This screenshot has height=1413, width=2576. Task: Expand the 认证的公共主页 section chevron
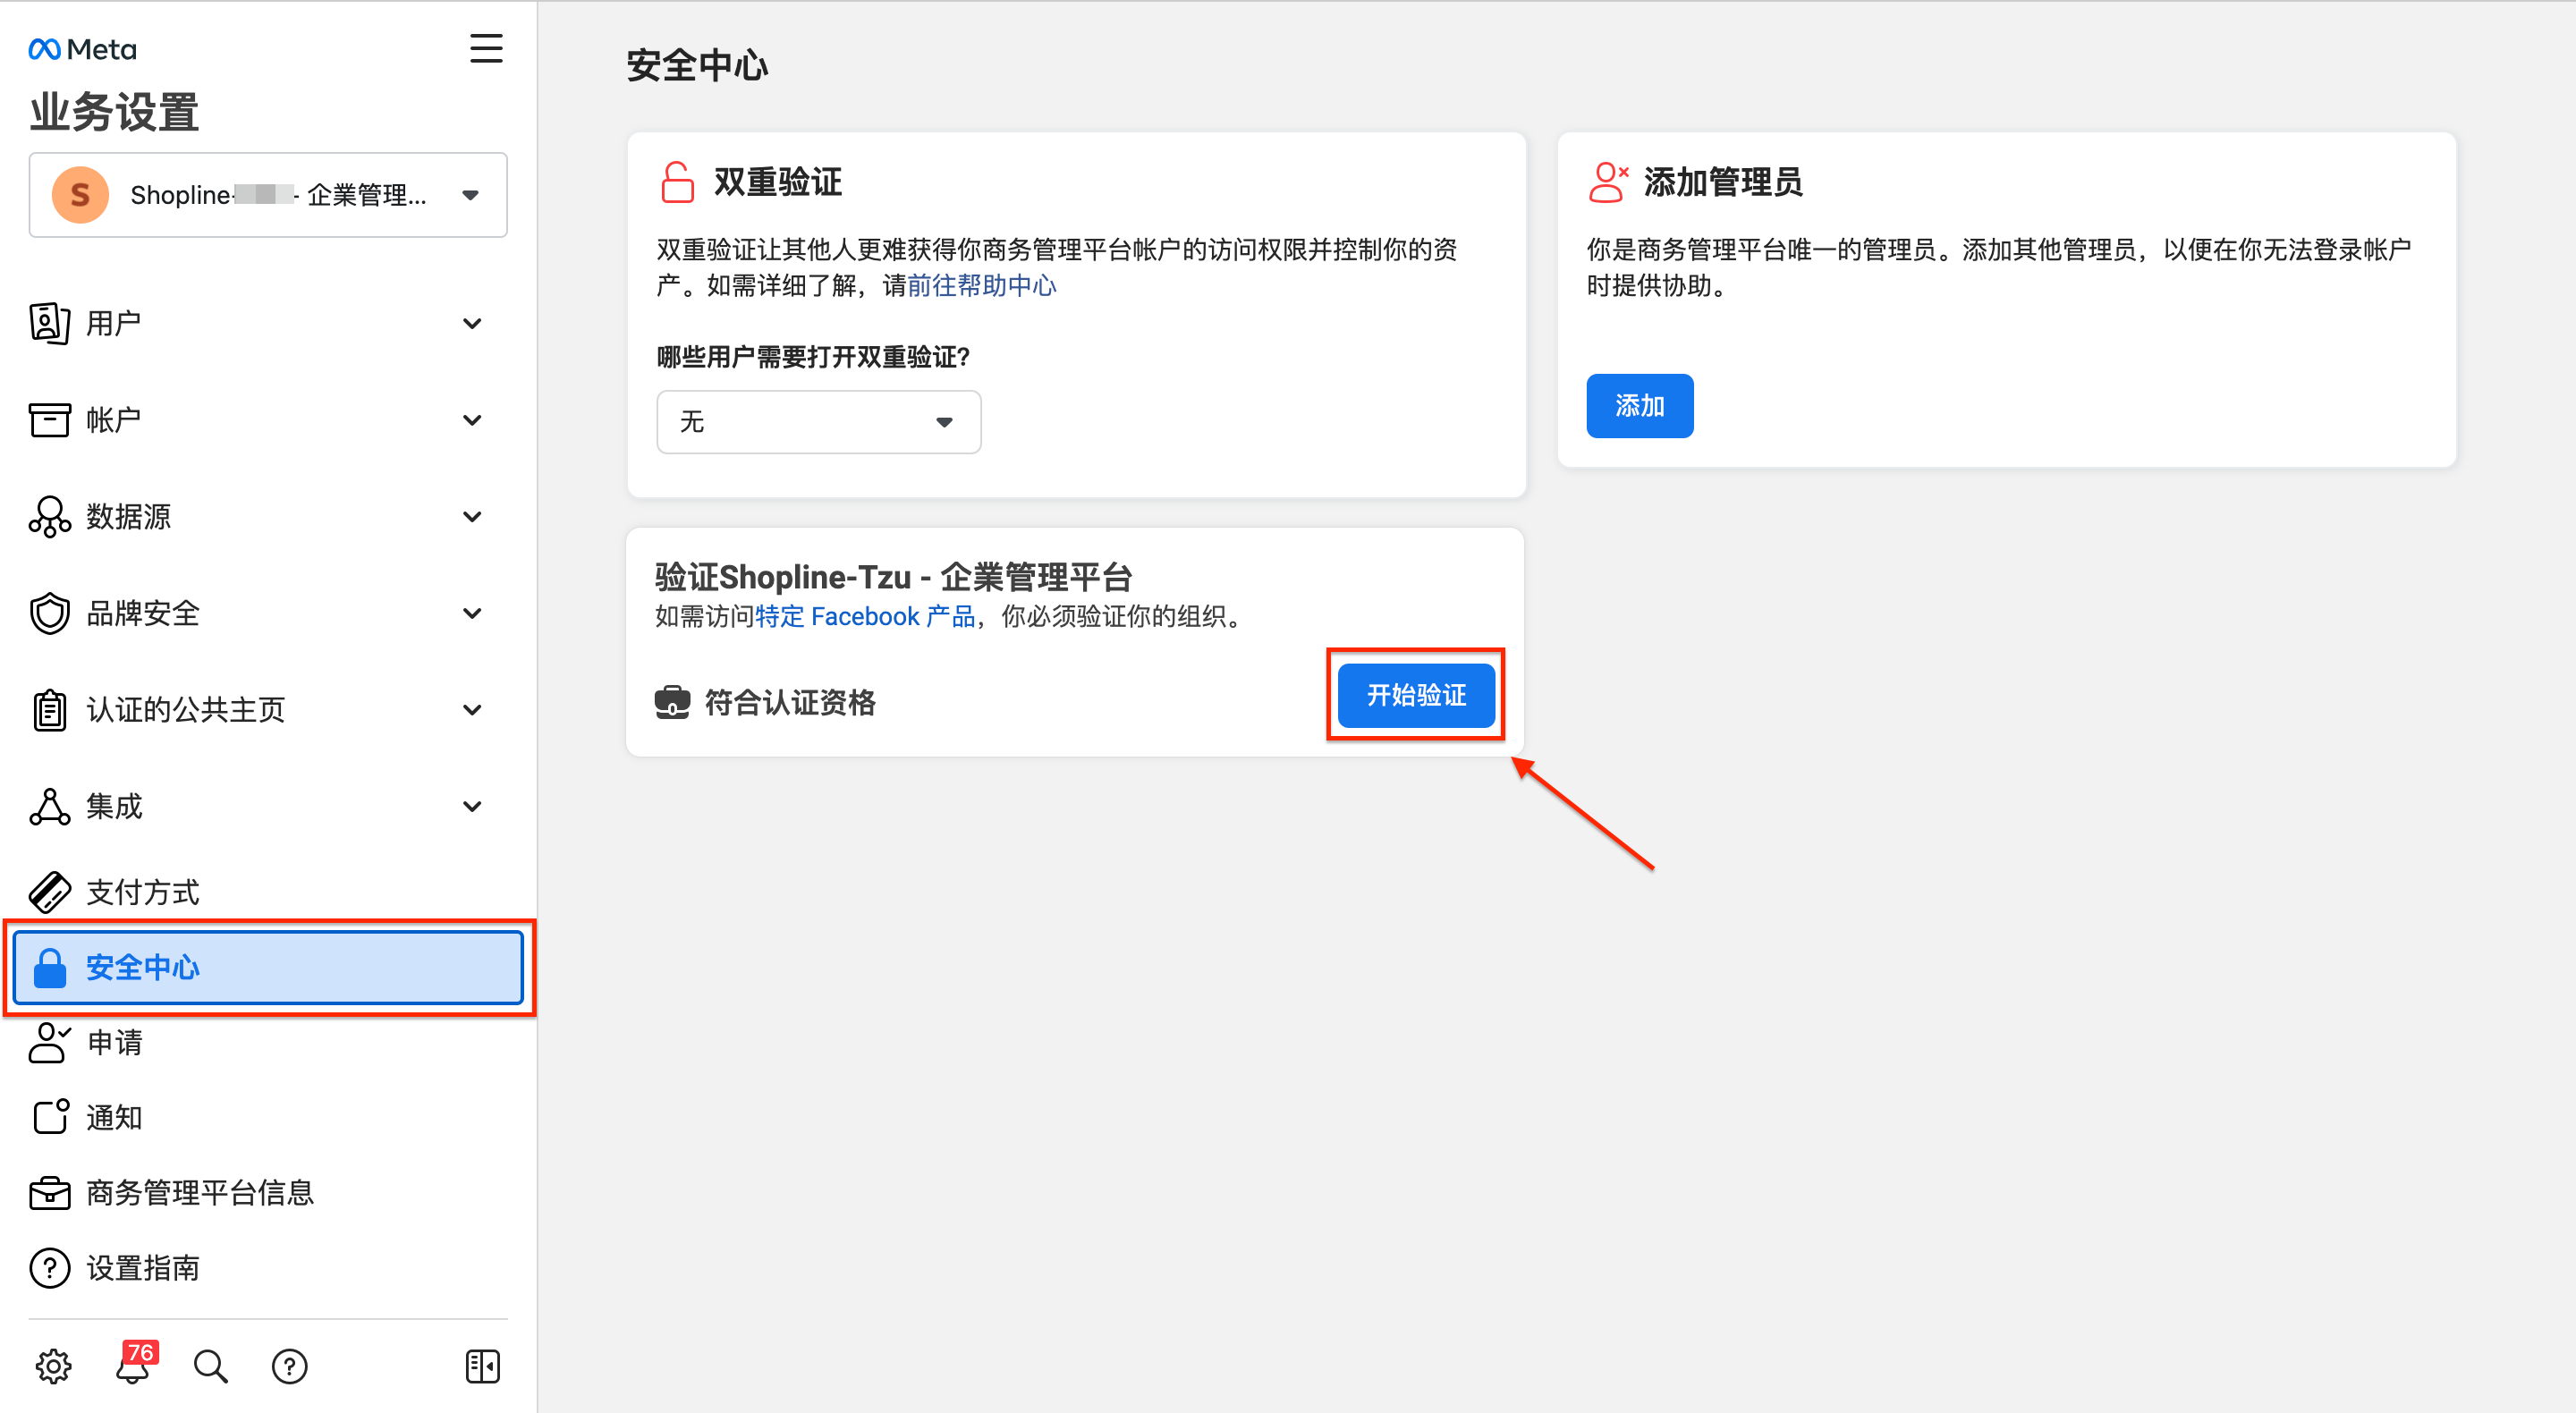[472, 710]
